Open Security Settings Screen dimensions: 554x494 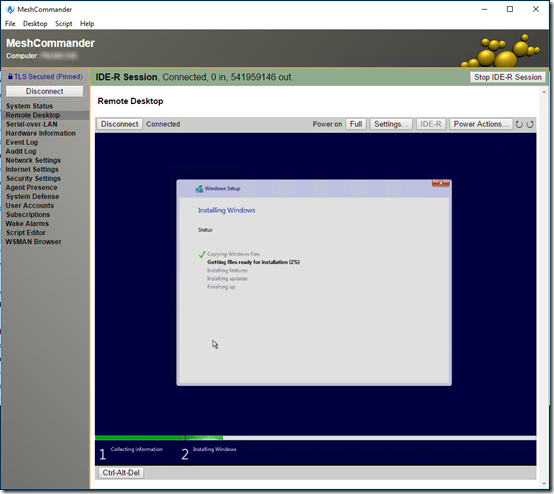pos(33,178)
